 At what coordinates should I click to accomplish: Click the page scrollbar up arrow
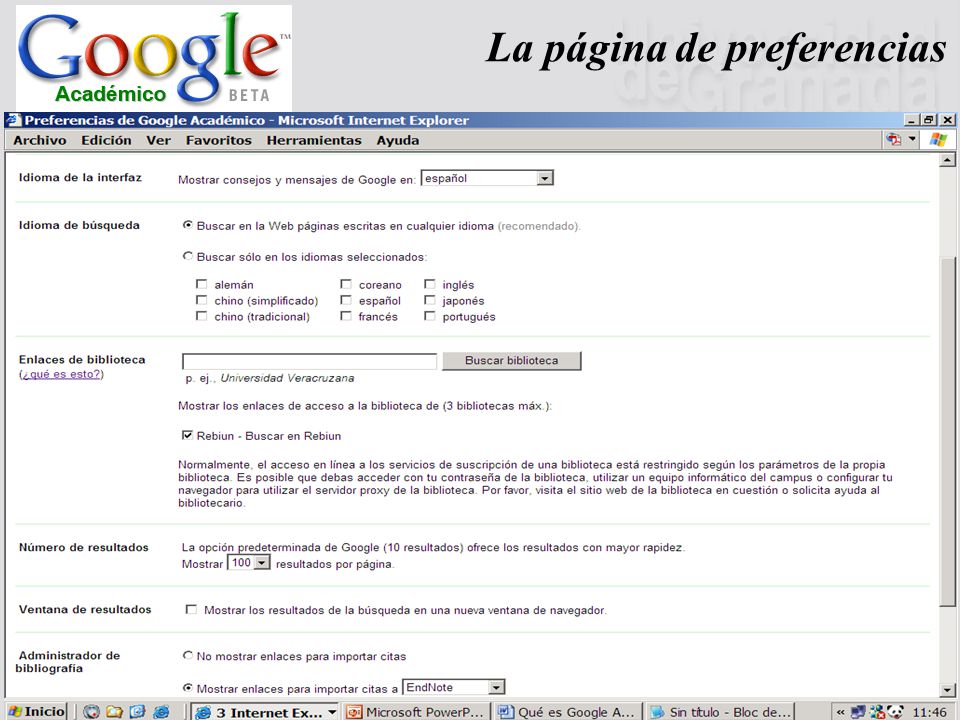[947, 160]
